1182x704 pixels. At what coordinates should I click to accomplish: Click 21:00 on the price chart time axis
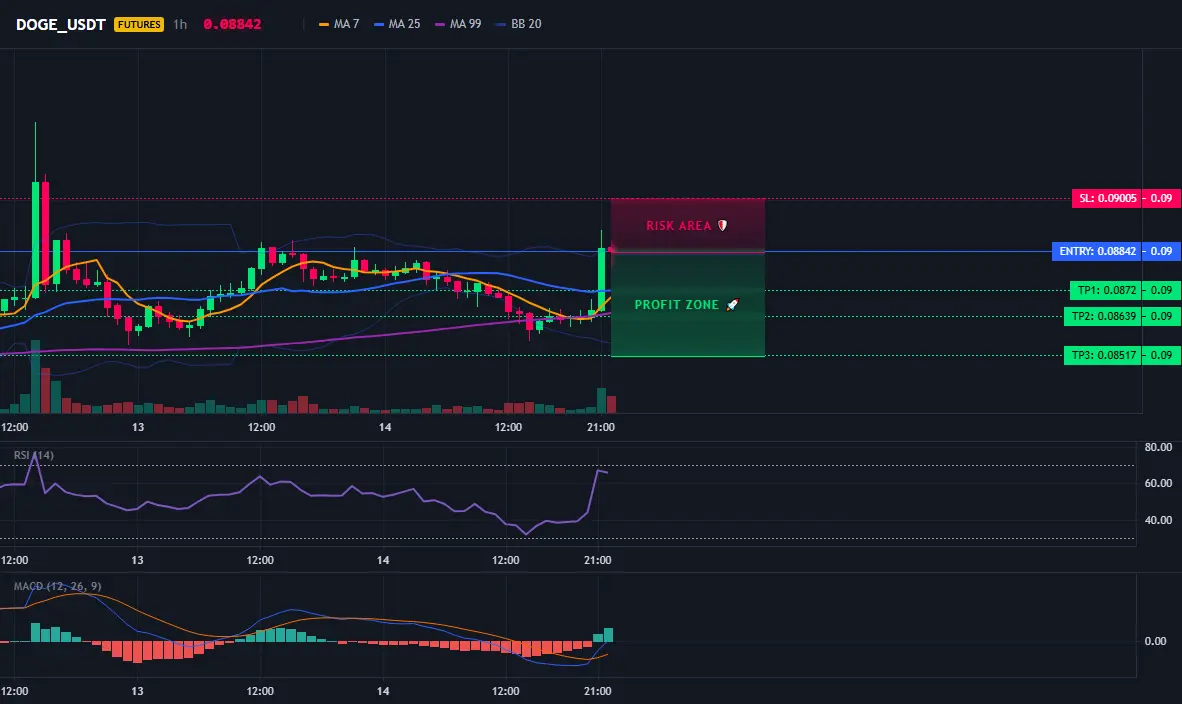pyautogui.click(x=601, y=427)
